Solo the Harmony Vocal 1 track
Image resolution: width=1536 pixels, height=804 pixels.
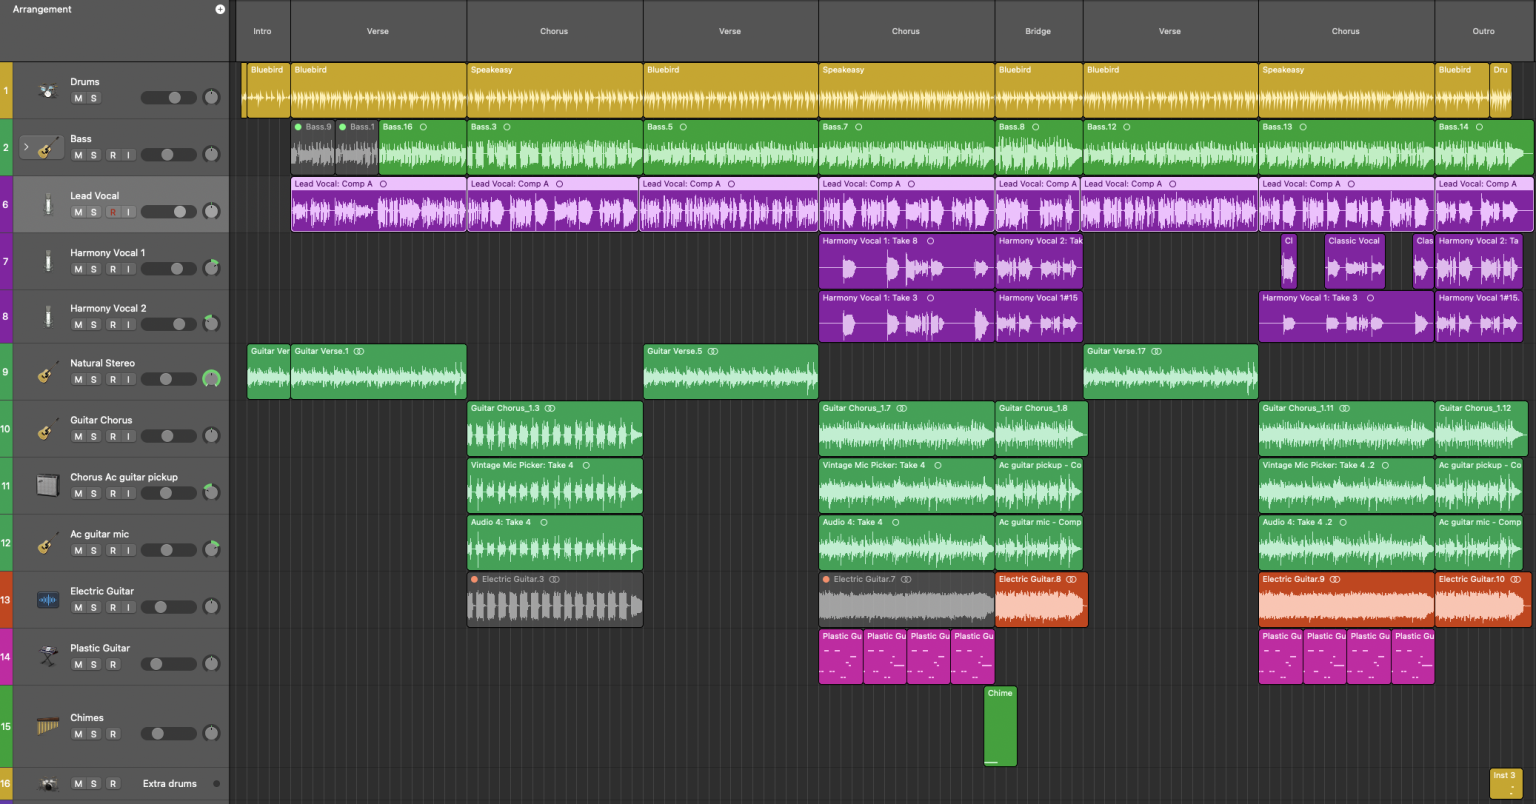[94, 269]
